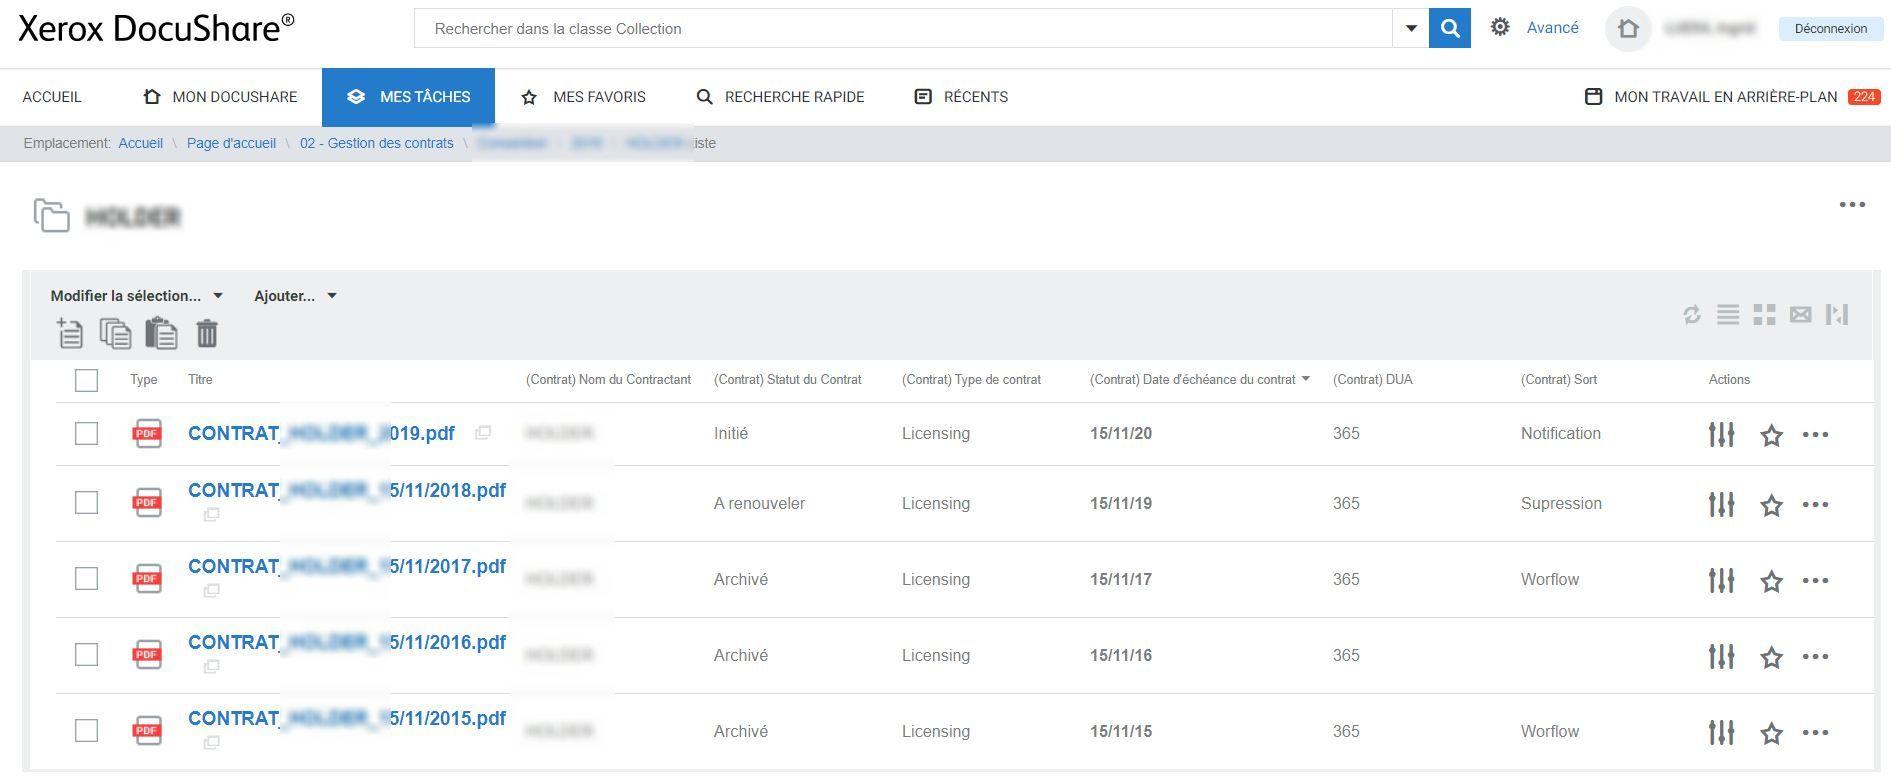Open the contract PDF ending 5/11/2017.pdf

347,566
